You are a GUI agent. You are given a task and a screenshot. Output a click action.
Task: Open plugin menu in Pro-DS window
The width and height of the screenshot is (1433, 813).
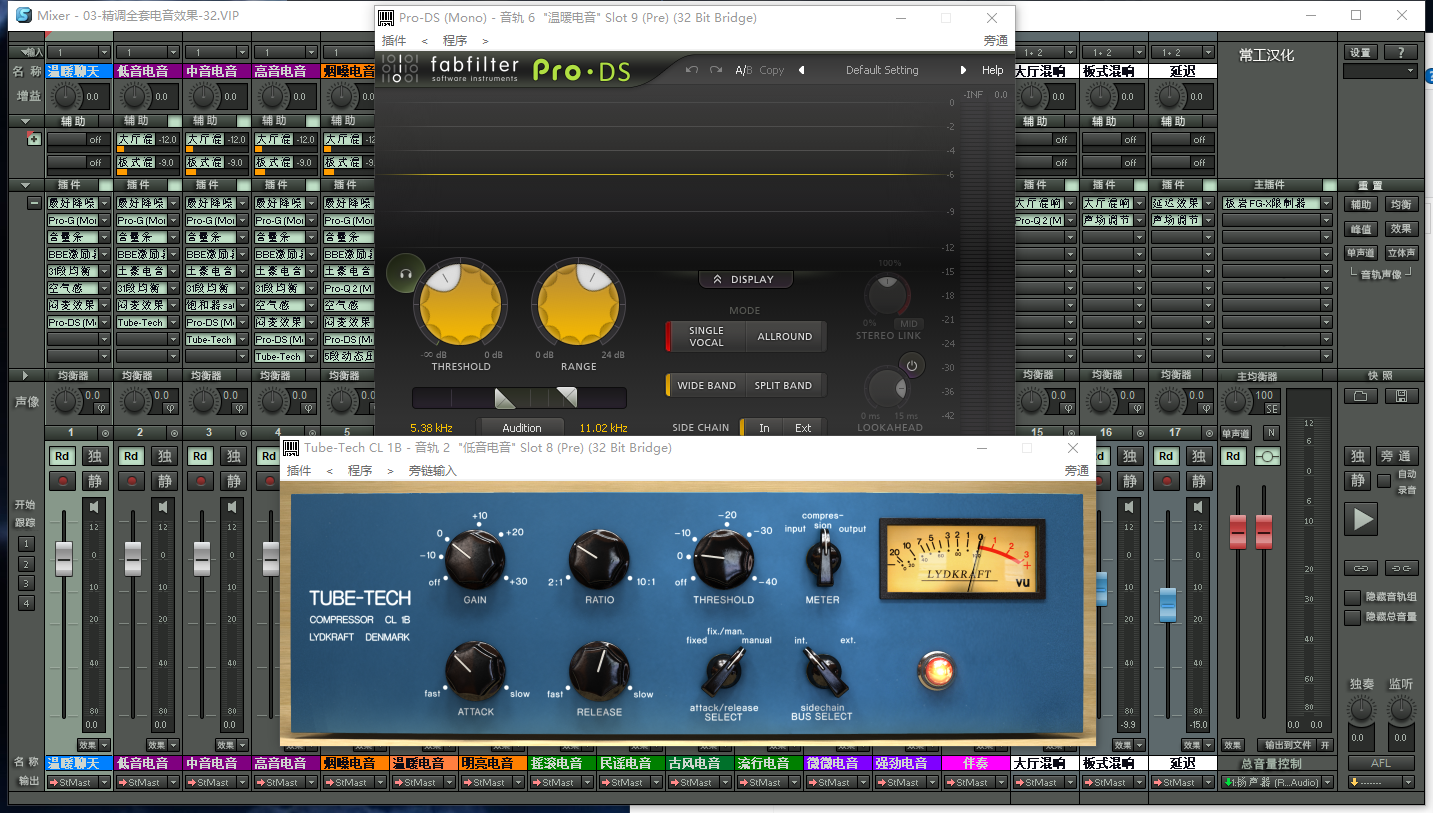click(x=394, y=40)
